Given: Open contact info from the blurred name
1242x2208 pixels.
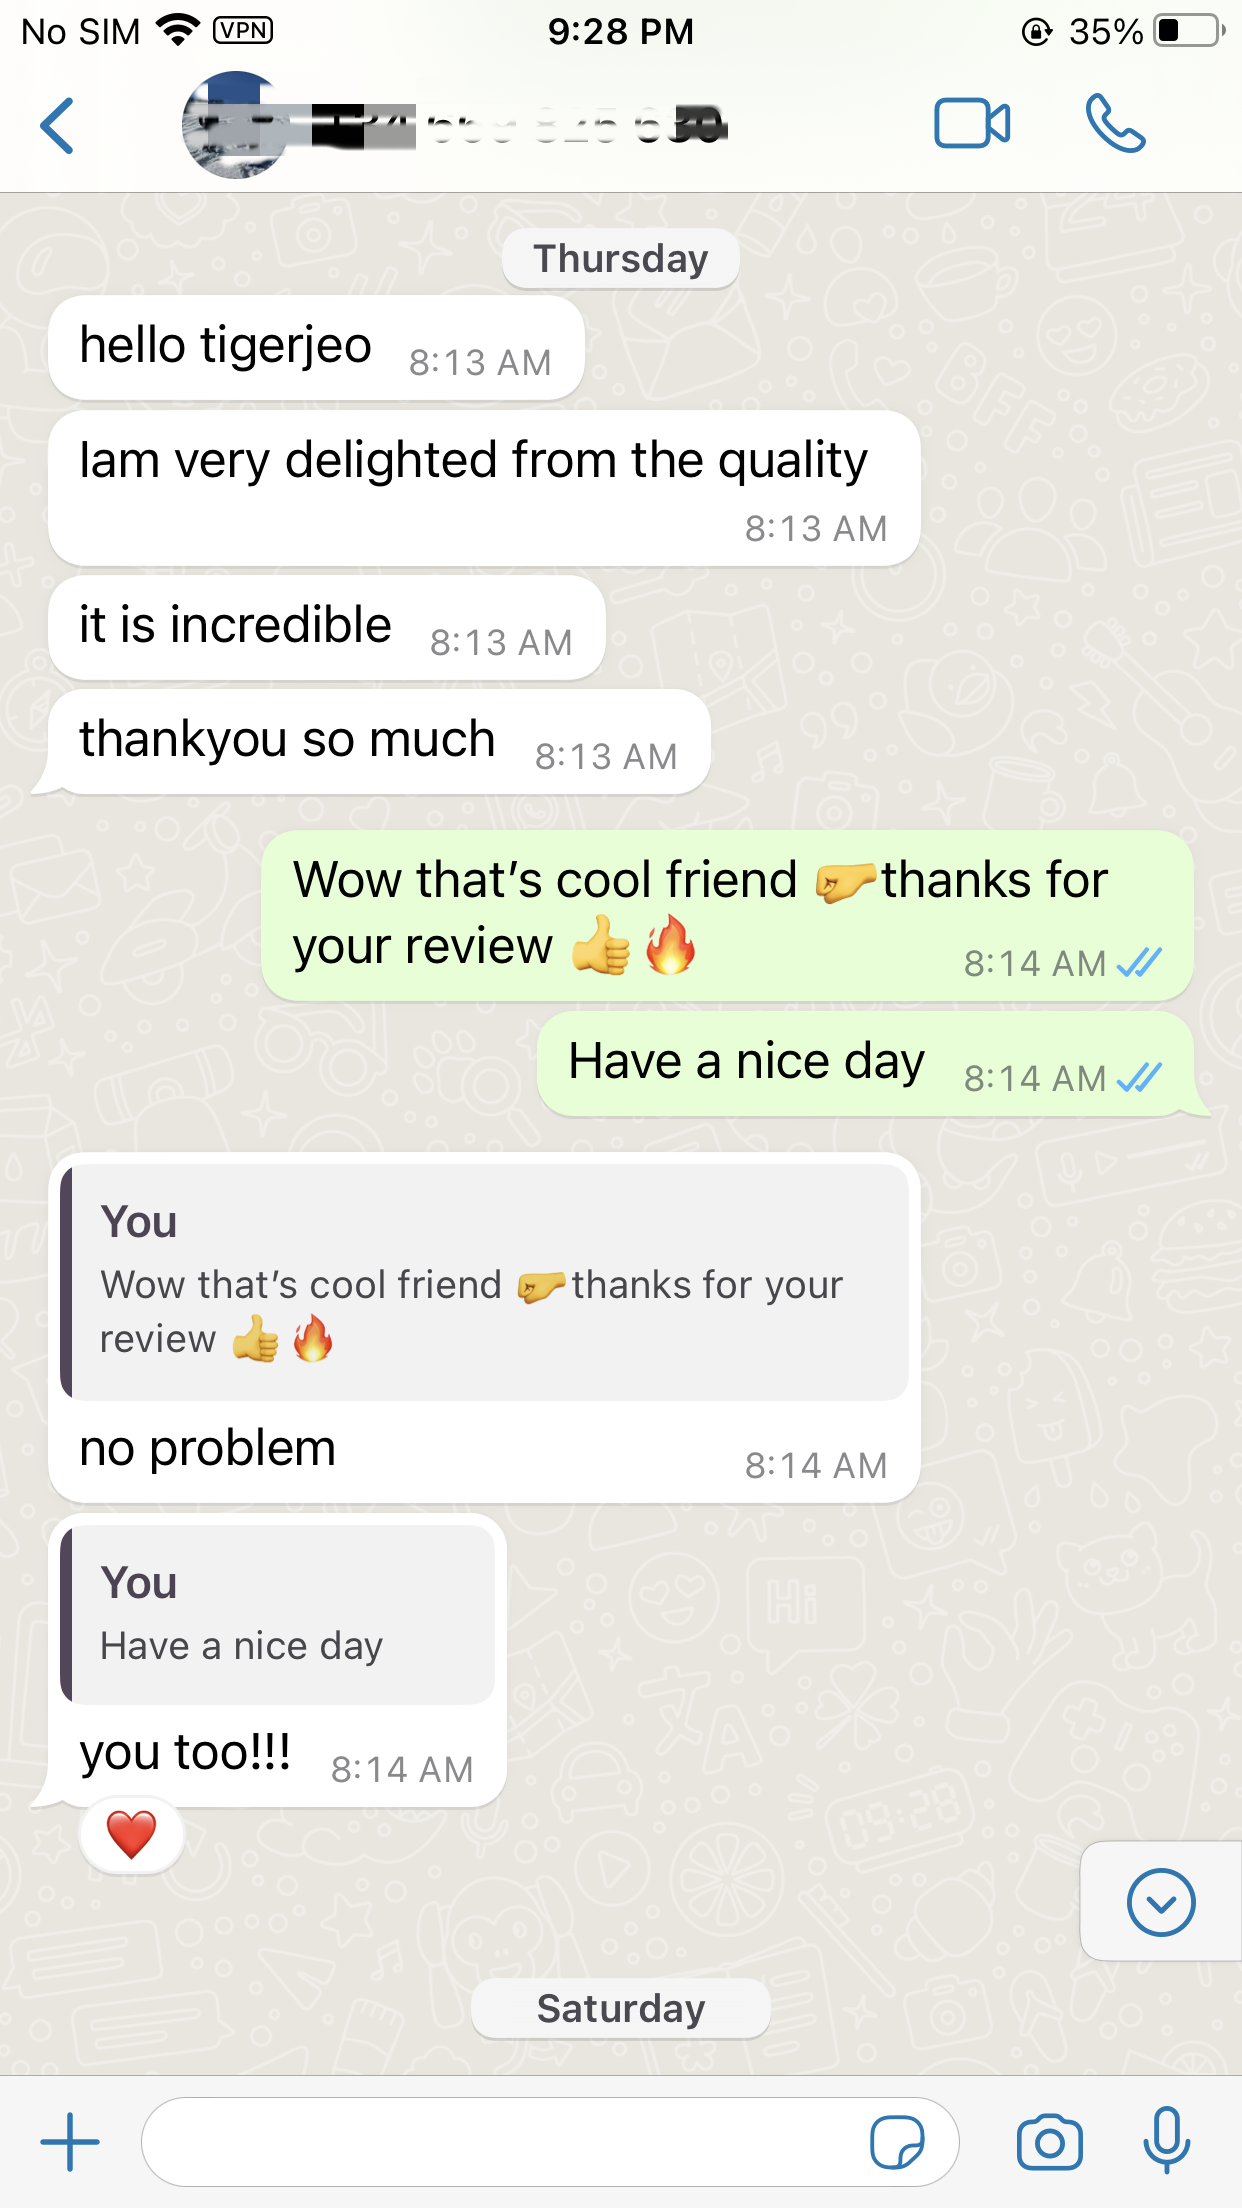Looking at the screenshot, I should point(520,126).
